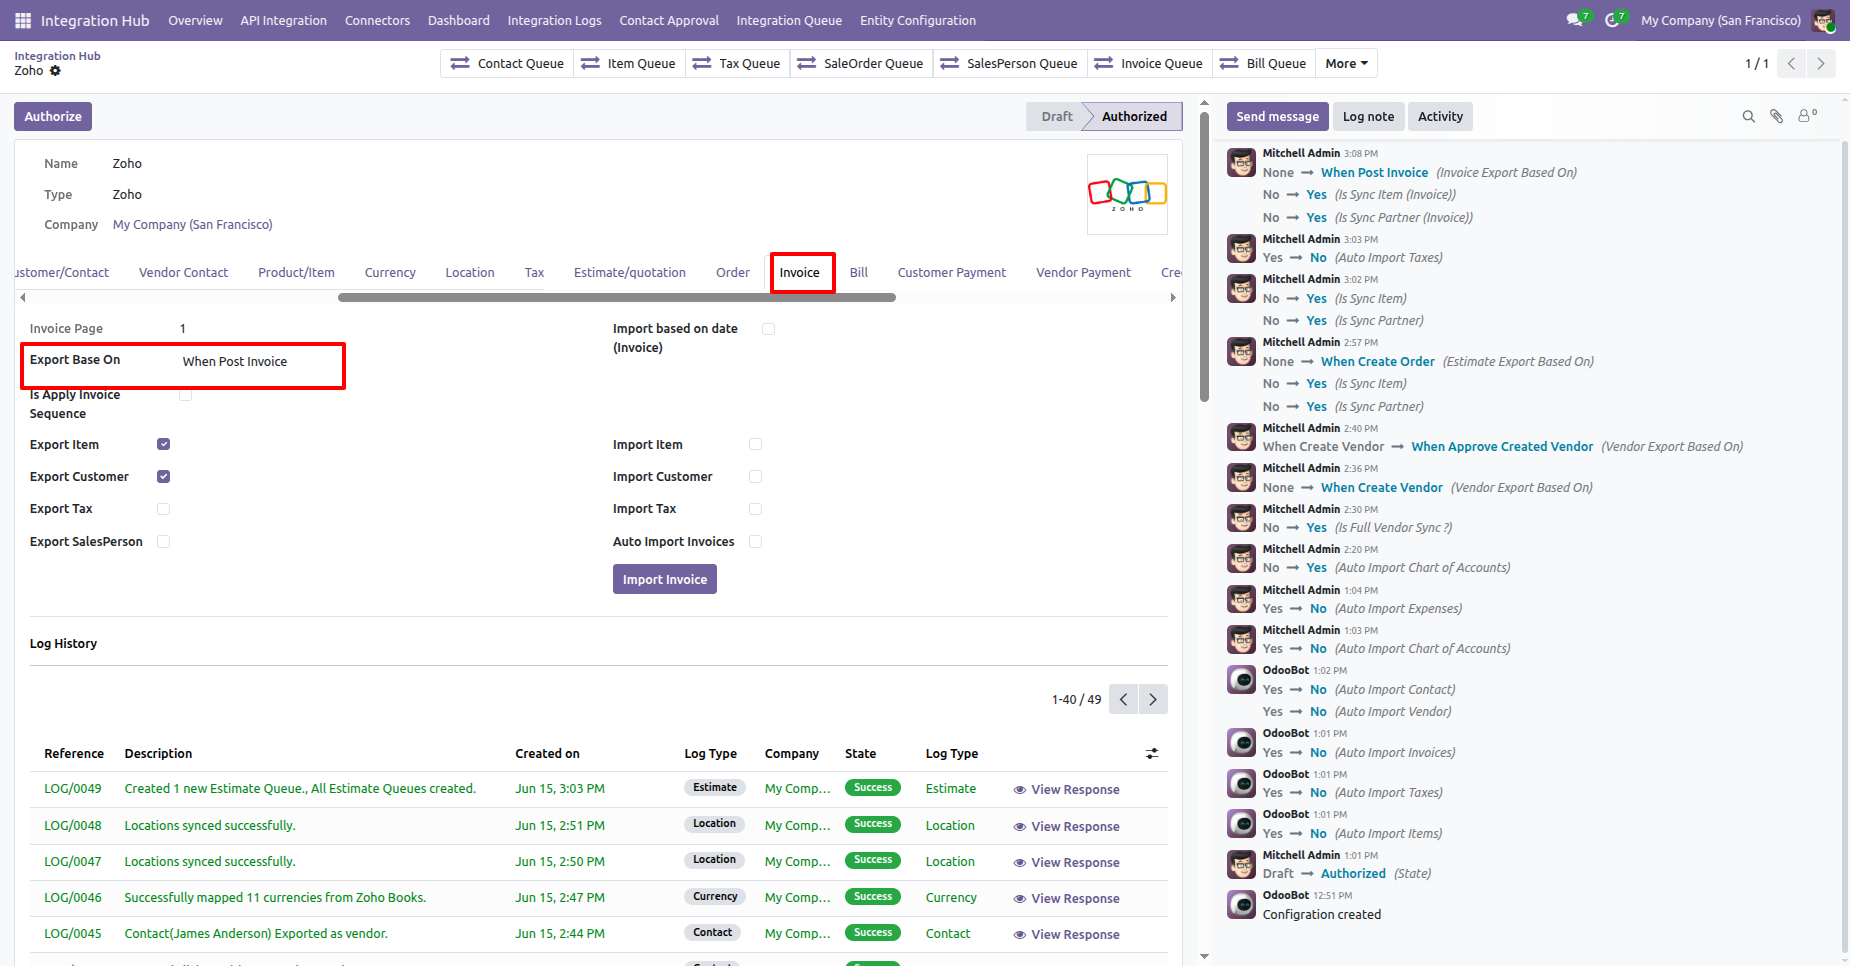Go to previous record arrow
The height and width of the screenshot is (966, 1850).
pos(1792,64)
